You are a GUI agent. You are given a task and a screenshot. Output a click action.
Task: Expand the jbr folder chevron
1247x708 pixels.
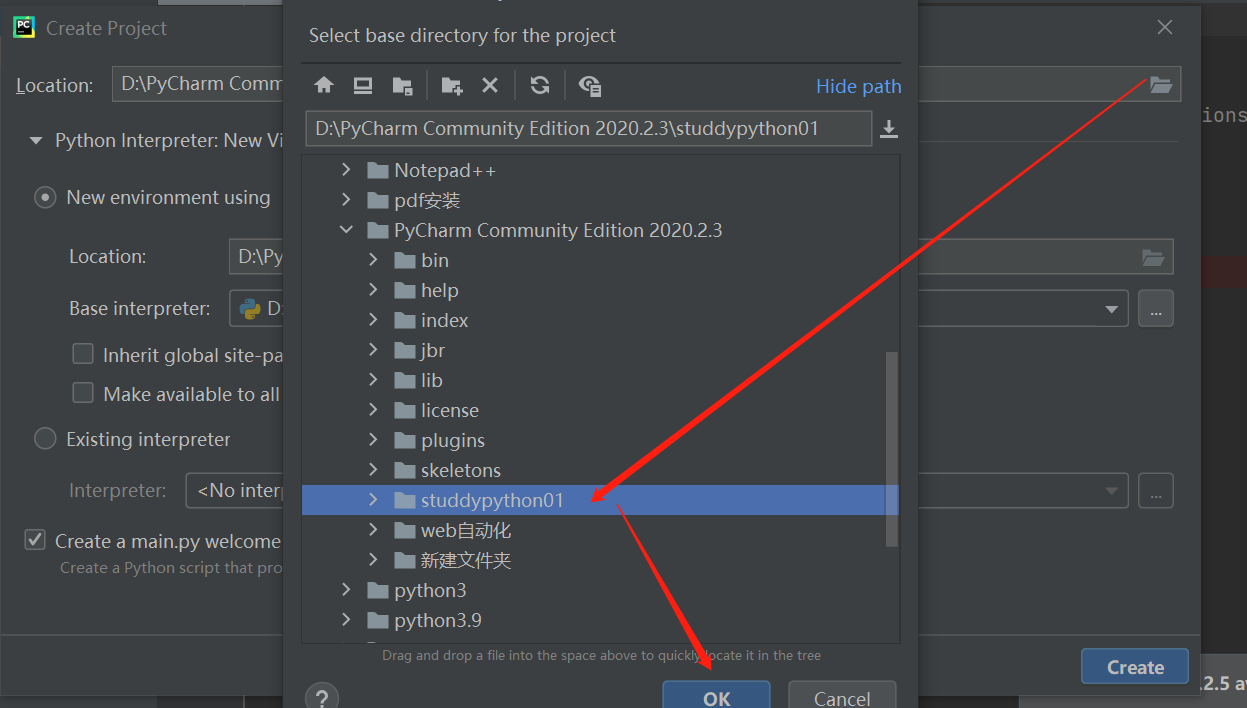373,350
